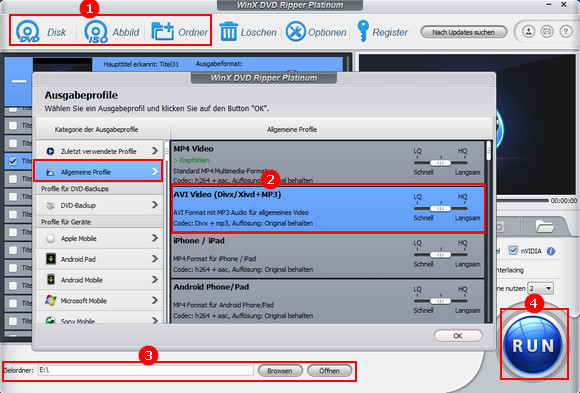Adjust MP4 Video quality slider
This screenshot has width=580, height=393.
click(x=440, y=163)
